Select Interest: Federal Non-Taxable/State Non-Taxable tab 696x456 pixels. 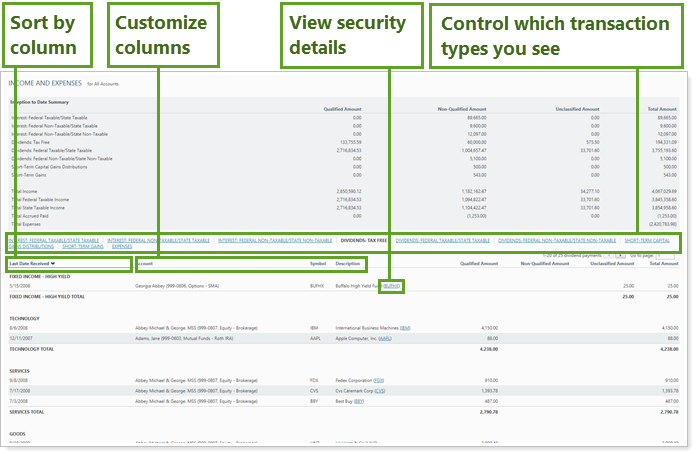tap(275, 240)
